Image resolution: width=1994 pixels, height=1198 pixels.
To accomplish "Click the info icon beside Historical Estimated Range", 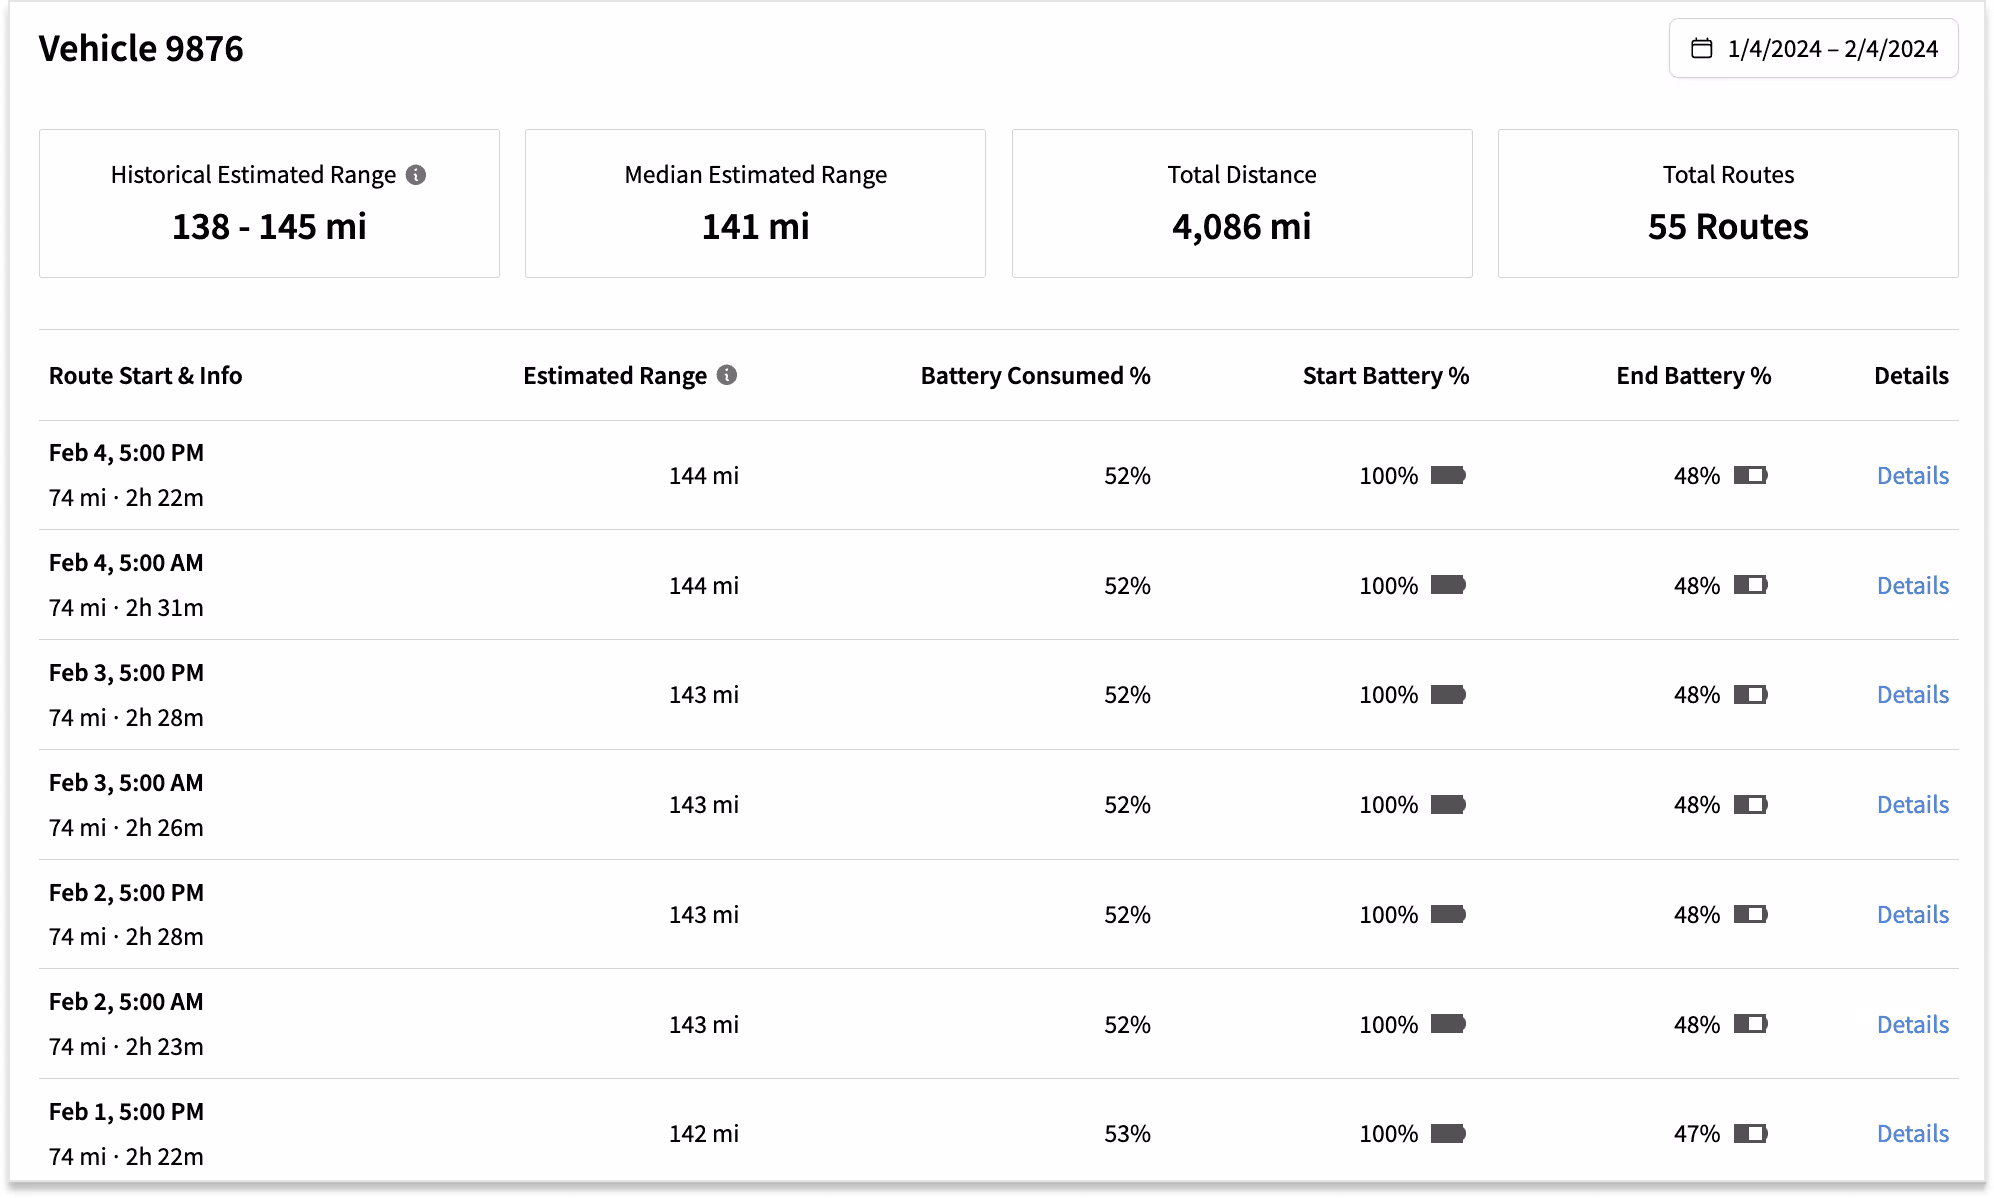I will point(416,175).
